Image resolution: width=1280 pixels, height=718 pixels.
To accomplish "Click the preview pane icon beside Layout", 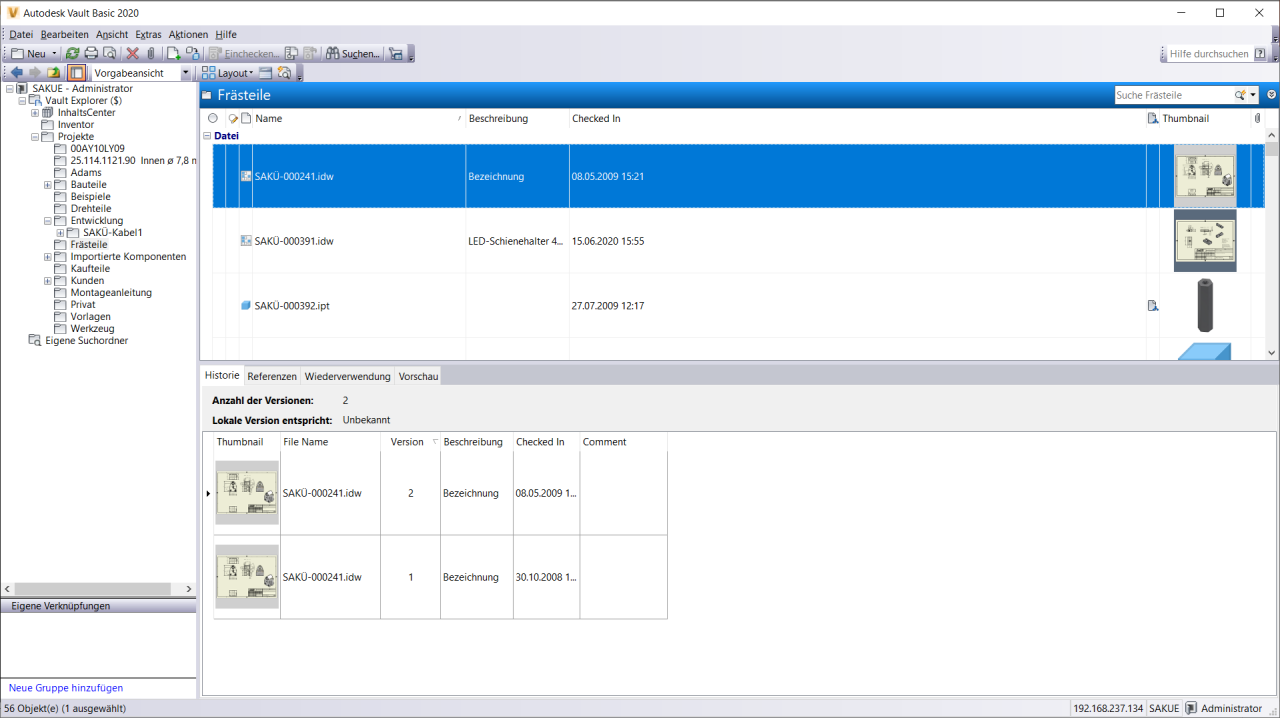I will tap(265, 73).
